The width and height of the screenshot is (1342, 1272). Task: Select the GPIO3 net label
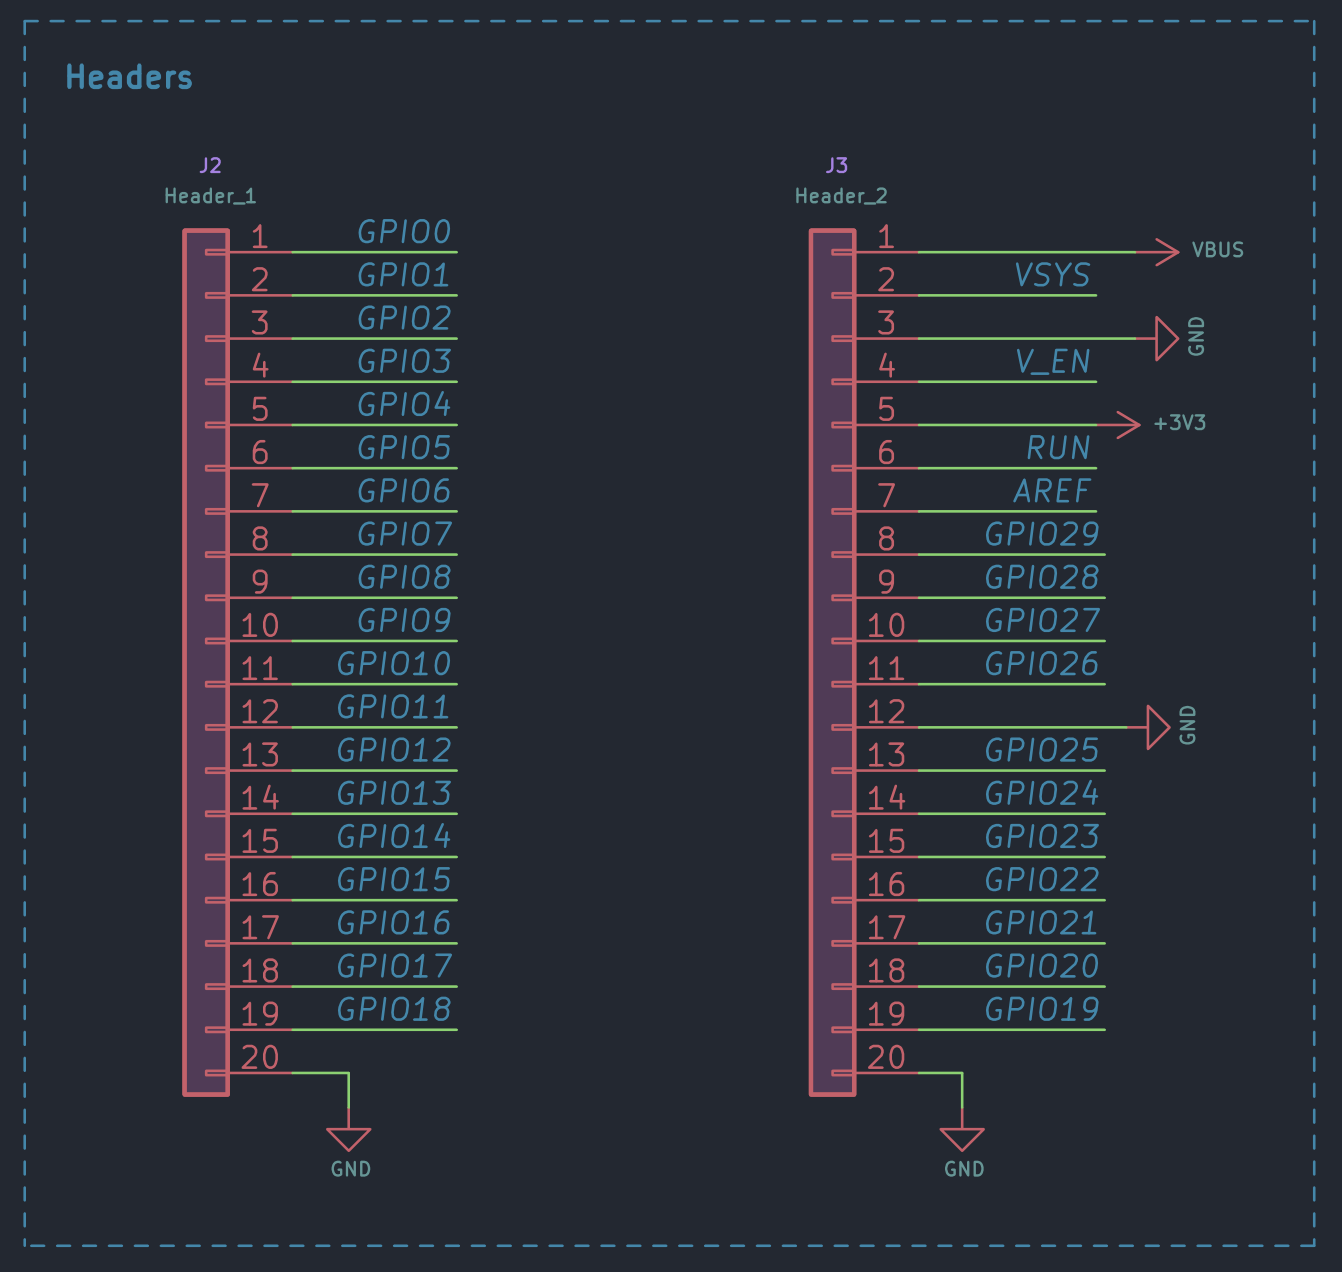(405, 361)
